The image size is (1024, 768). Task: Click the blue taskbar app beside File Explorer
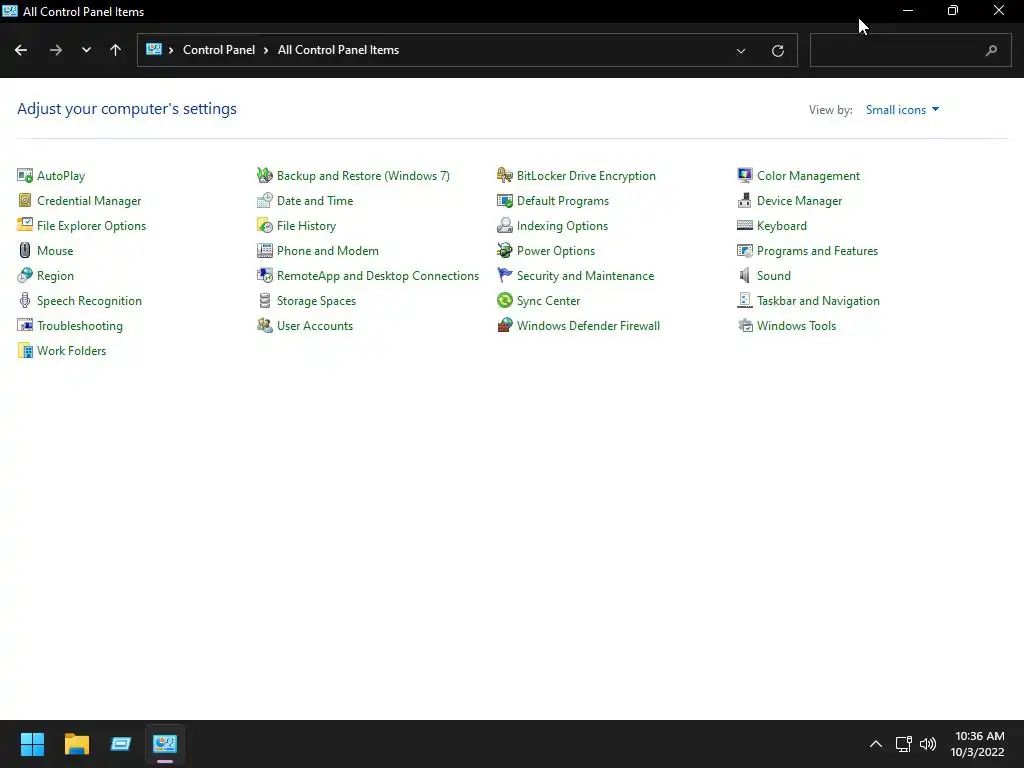tap(121, 744)
